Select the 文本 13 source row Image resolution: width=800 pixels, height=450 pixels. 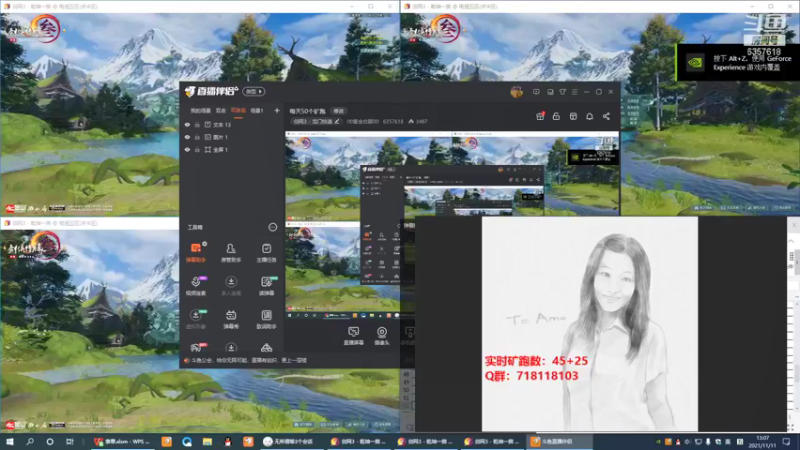point(232,124)
